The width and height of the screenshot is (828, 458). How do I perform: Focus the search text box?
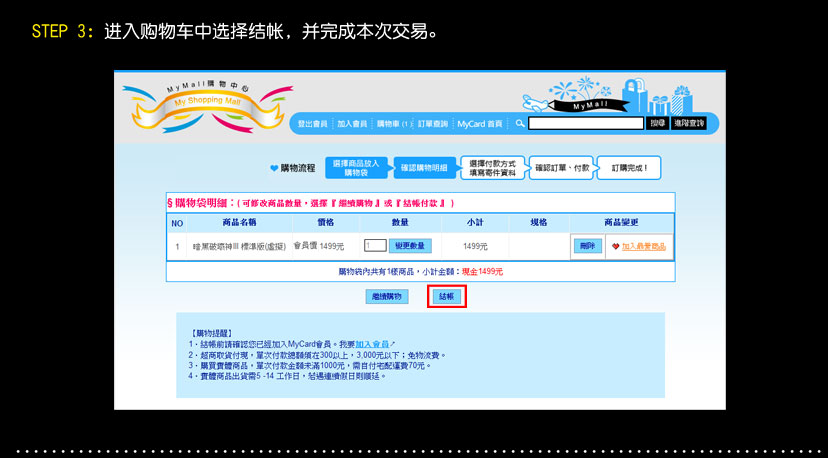click(x=585, y=124)
